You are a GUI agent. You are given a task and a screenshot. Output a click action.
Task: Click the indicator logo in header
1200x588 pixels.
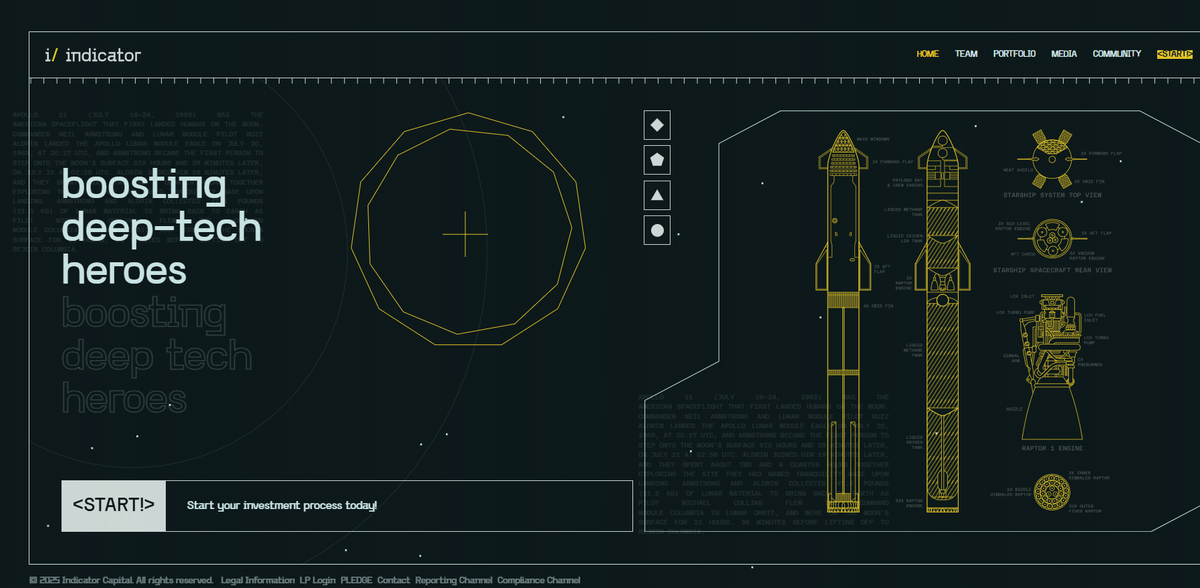click(93, 55)
